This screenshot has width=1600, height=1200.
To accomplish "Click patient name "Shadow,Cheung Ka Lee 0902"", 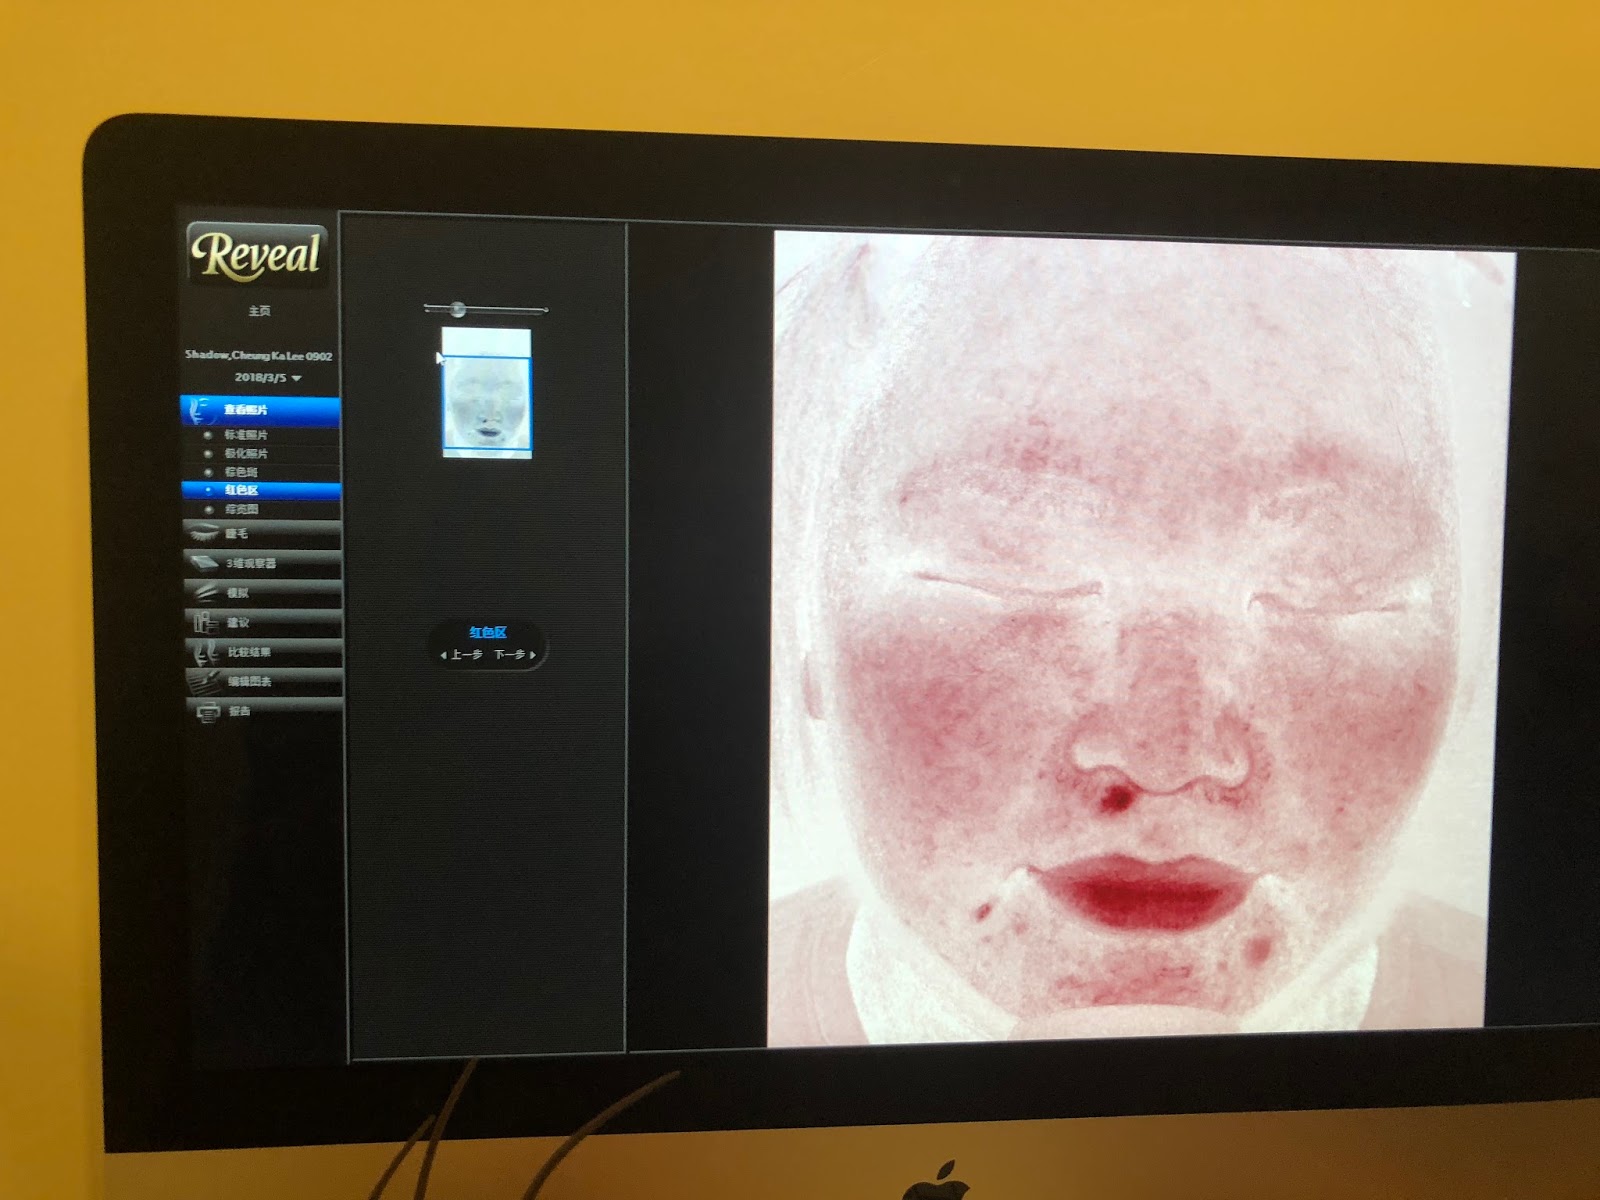I will point(258,355).
